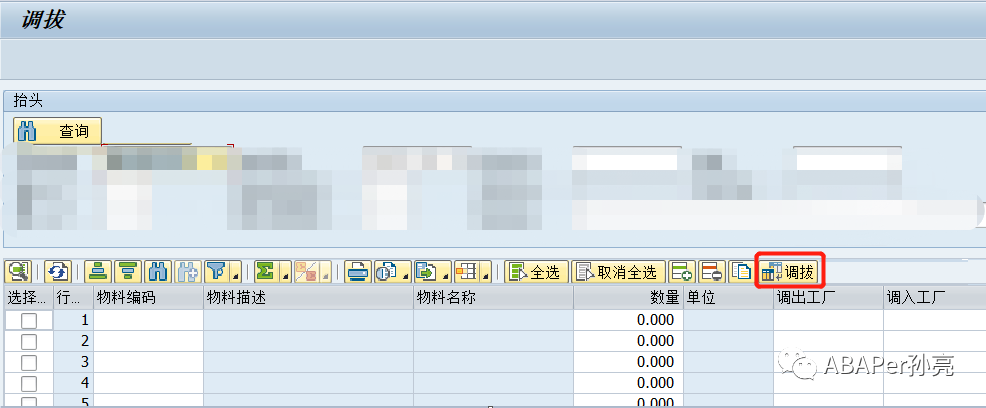
Task: Click the Delete Row icon with minus
Action: tap(712, 272)
